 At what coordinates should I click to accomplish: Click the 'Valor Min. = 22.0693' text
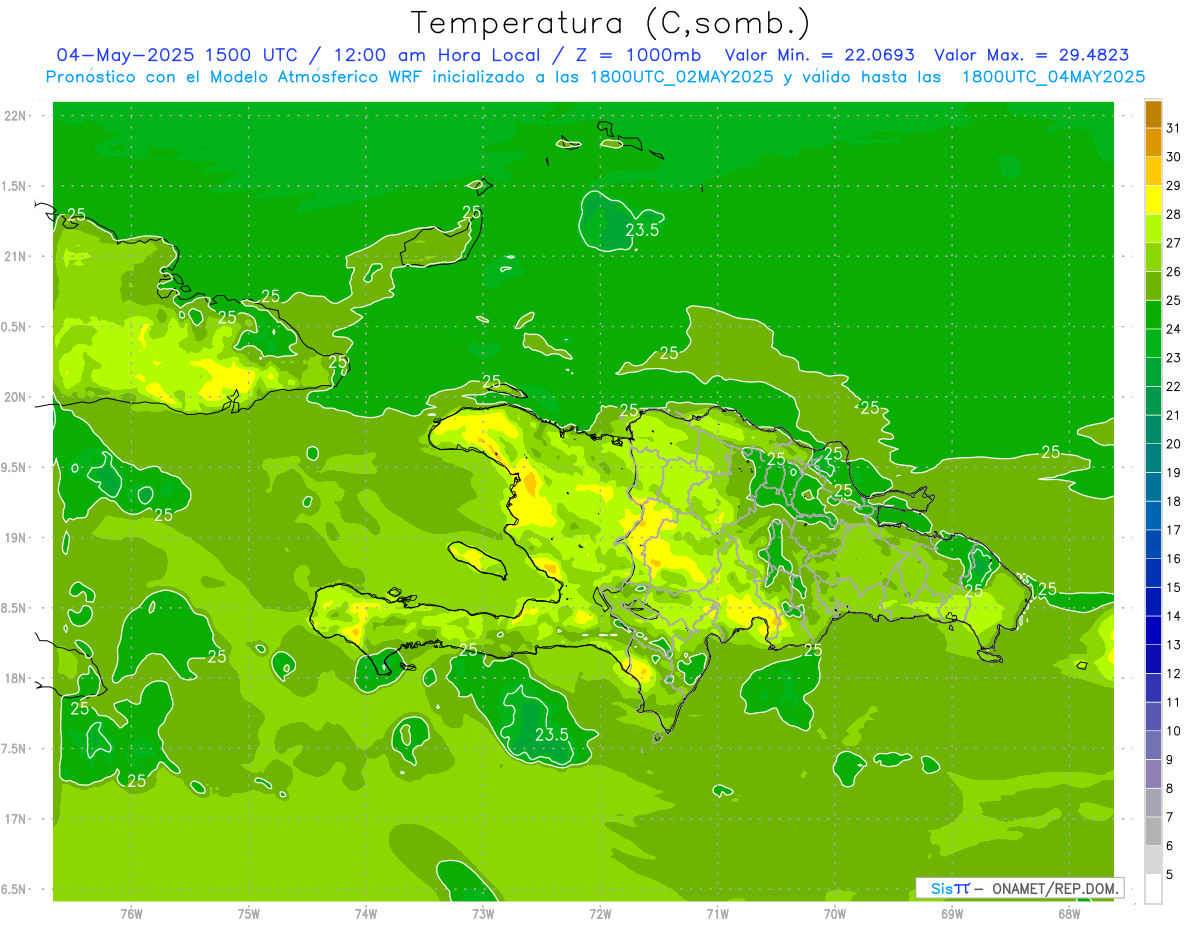point(818,55)
